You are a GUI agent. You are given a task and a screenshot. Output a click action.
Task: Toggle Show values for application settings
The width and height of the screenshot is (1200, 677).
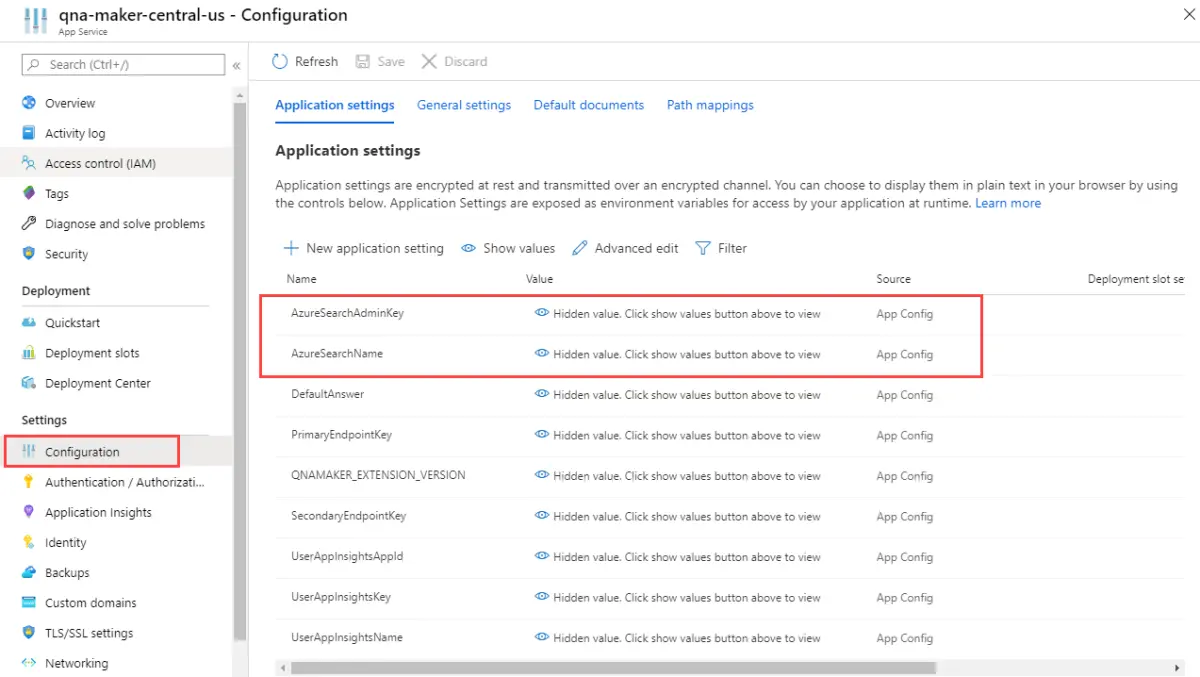tap(508, 248)
